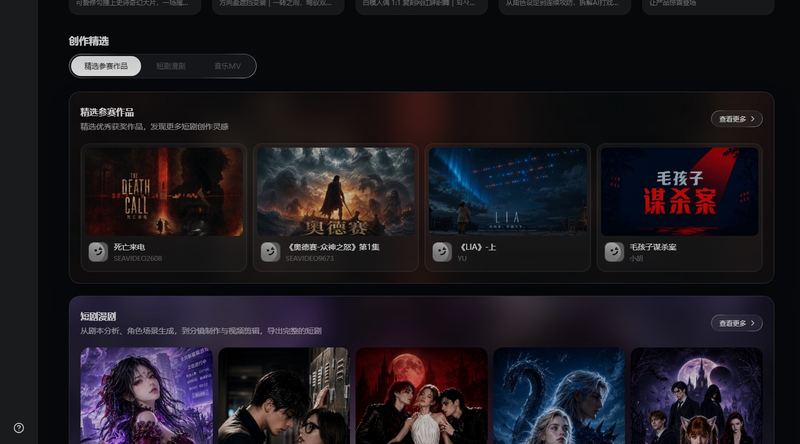Click the title 《奥德赛-众神之怒》第1集
The height and width of the screenshot is (444, 800).
click(332, 247)
